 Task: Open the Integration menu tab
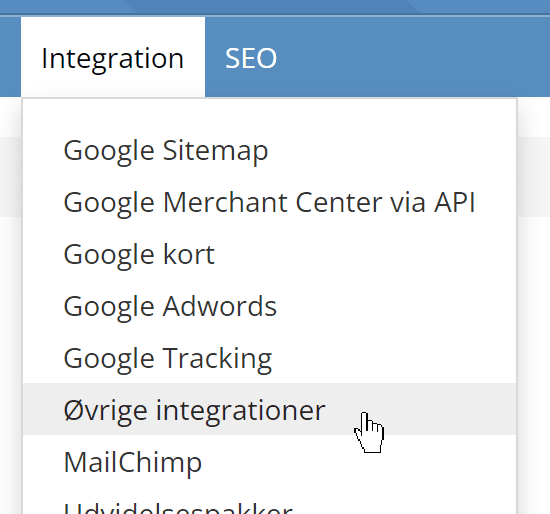[113, 57]
